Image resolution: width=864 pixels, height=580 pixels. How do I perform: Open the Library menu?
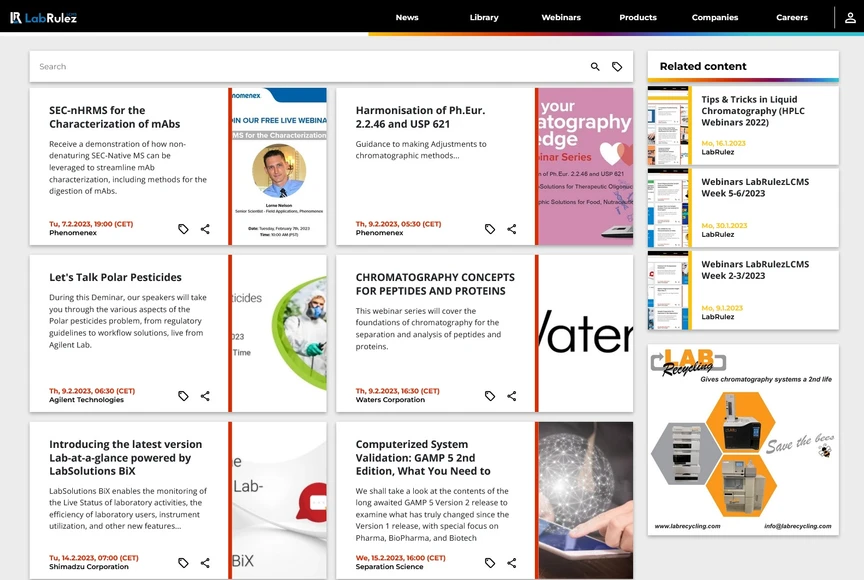484,18
